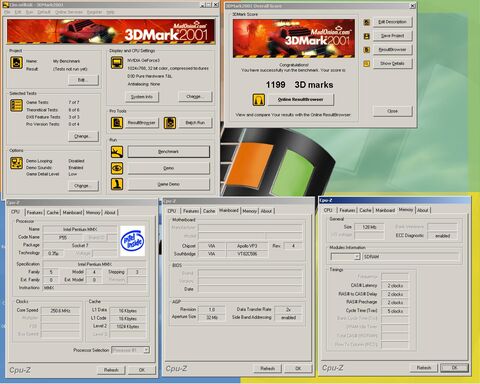Screen dimensions: 480x384
Task: Launch the Game Demo button
Action: (169, 184)
